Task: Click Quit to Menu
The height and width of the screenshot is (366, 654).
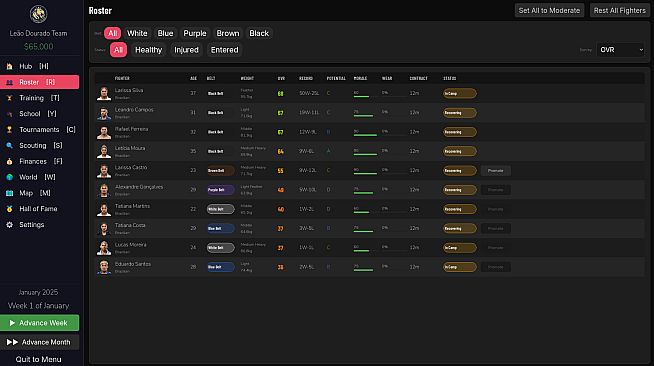Action: click(x=38, y=359)
